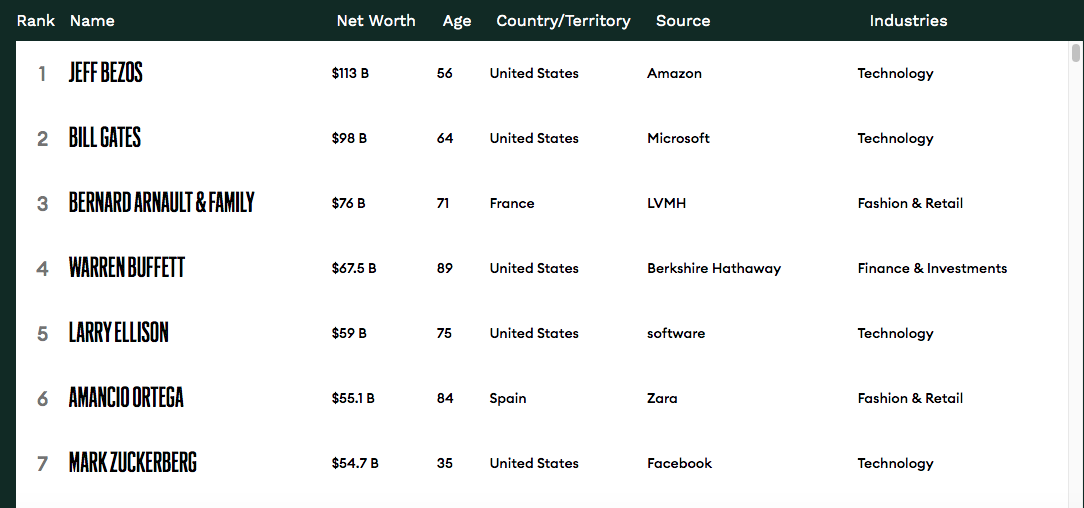Select the Age column header
The height and width of the screenshot is (508, 1084).
[457, 21]
